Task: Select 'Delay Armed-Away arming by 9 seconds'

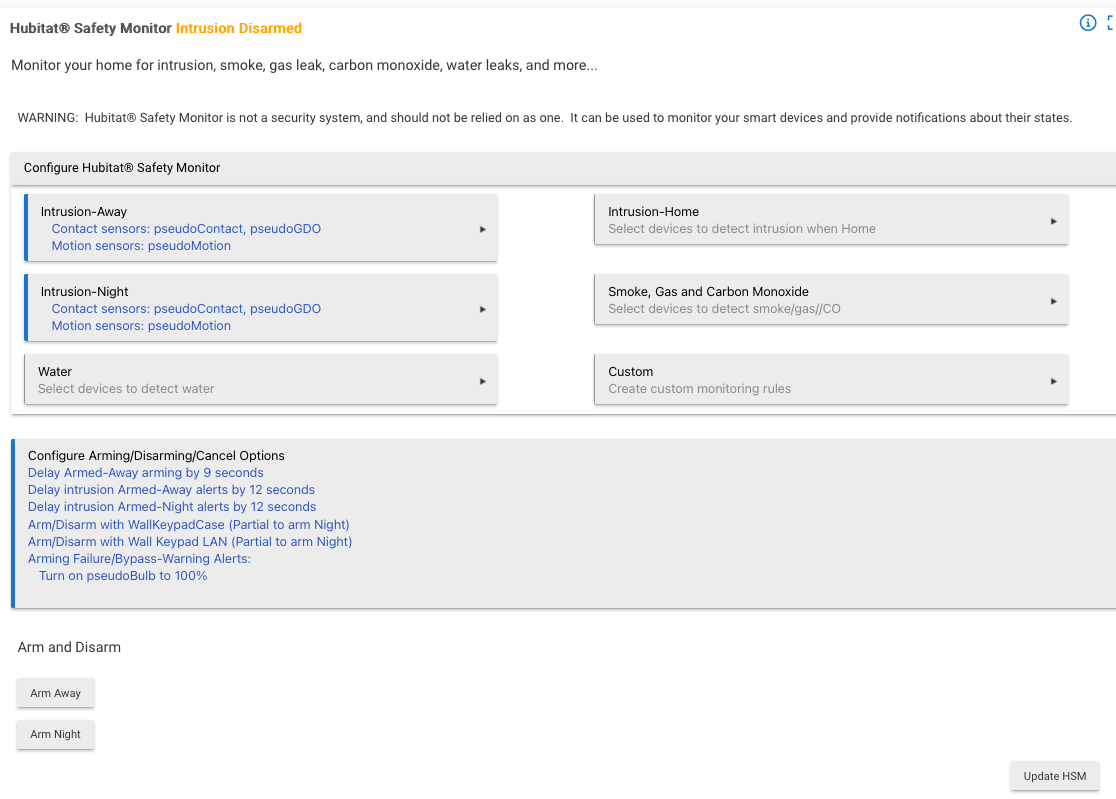Action: (x=146, y=472)
